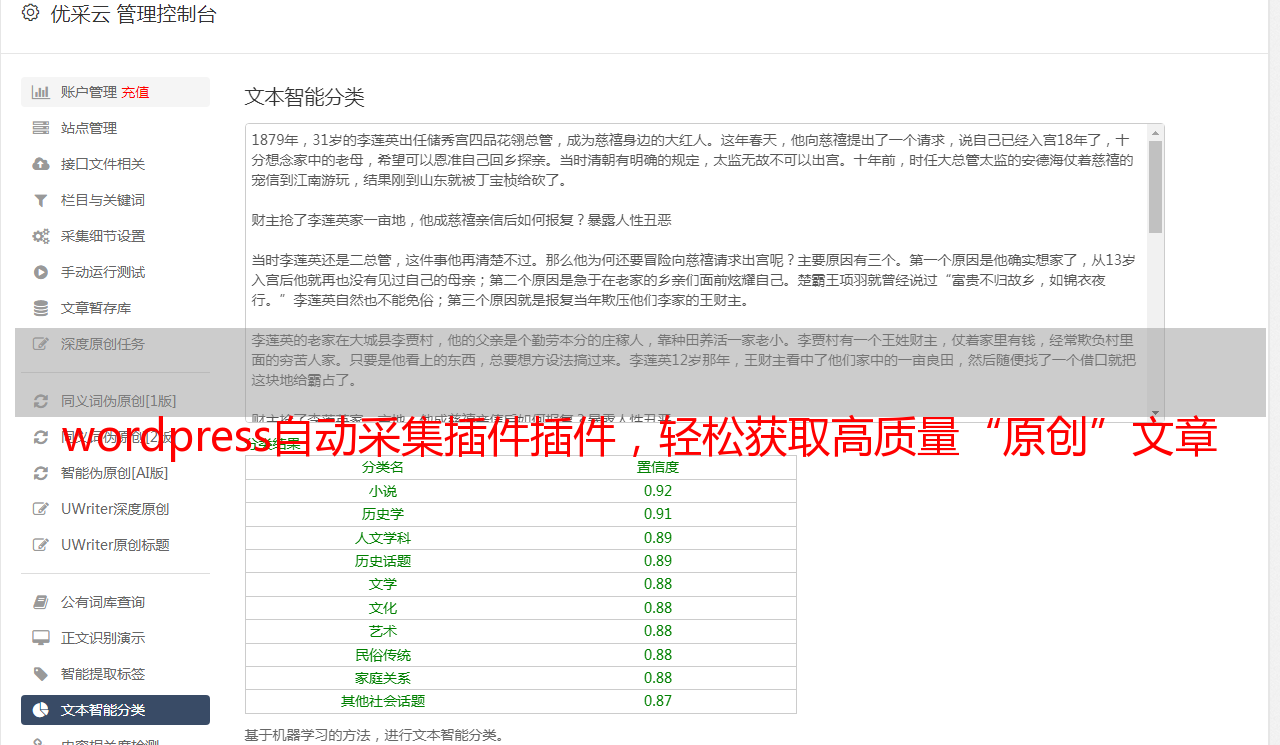Viewport: 1280px width, 745px height.
Task: Click the 深度原创任务 edit icon
Action: pyautogui.click(x=41, y=344)
